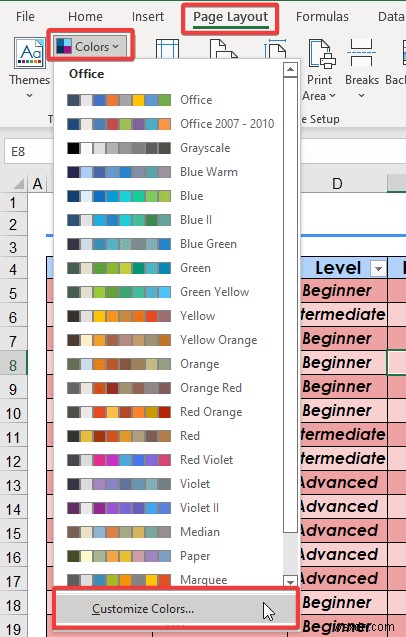
Task: Open the Insert ribbon tab
Action: click(148, 17)
